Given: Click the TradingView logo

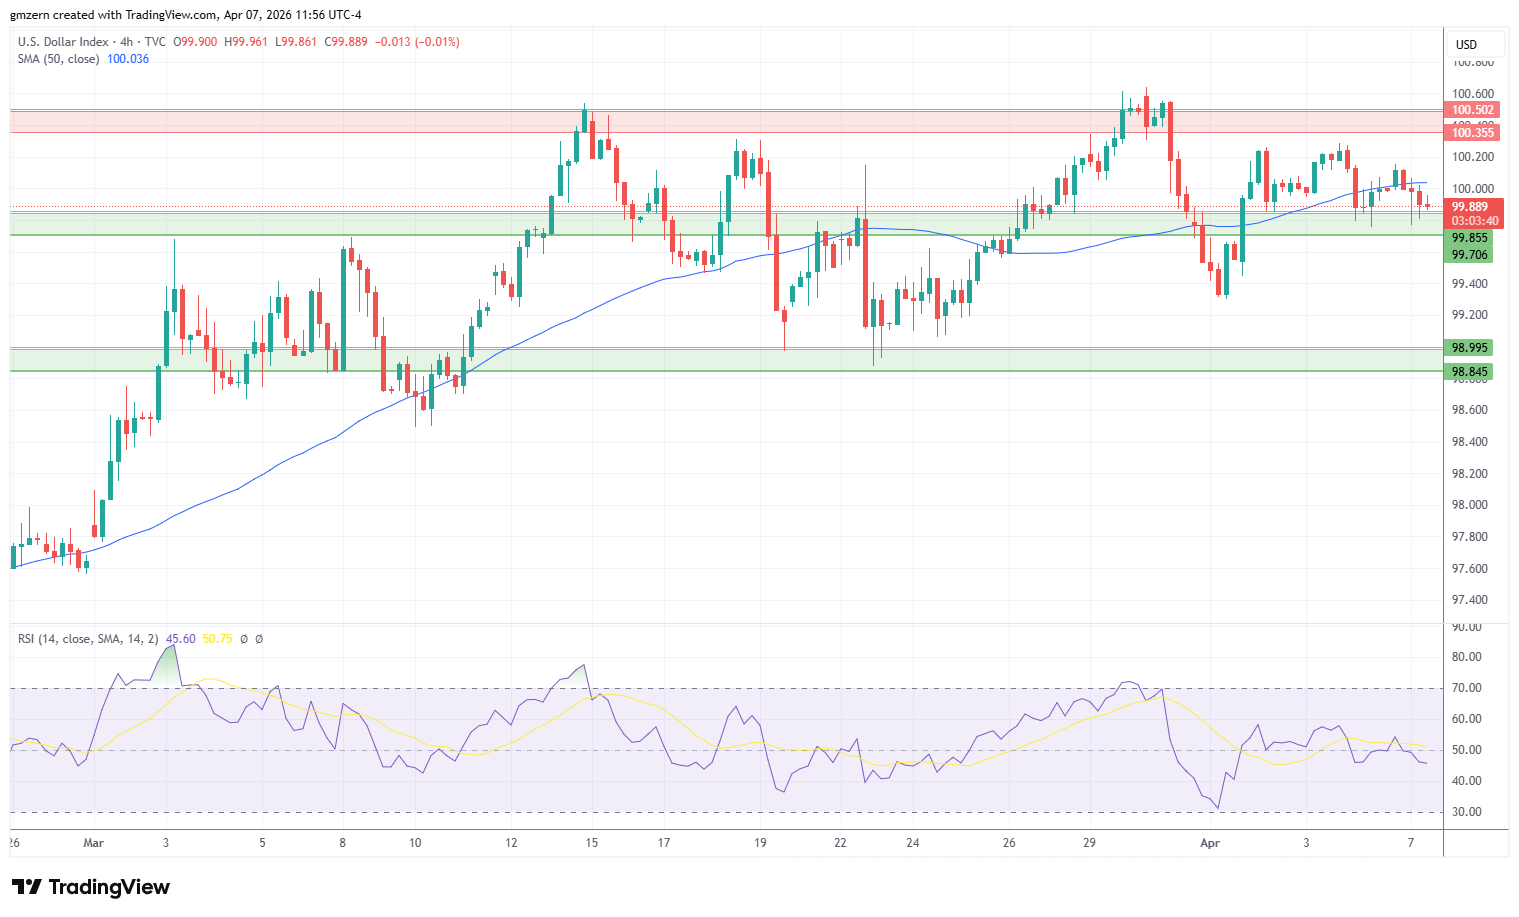Looking at the screenshot, I should point(91,887).
